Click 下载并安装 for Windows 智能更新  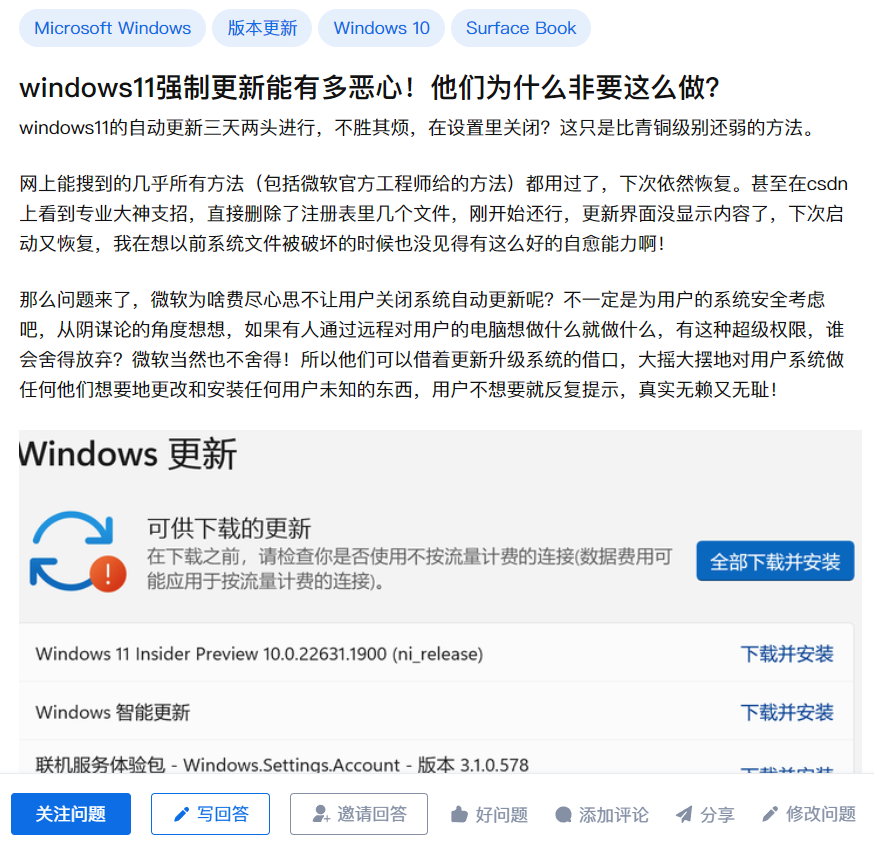click(786, 712)
